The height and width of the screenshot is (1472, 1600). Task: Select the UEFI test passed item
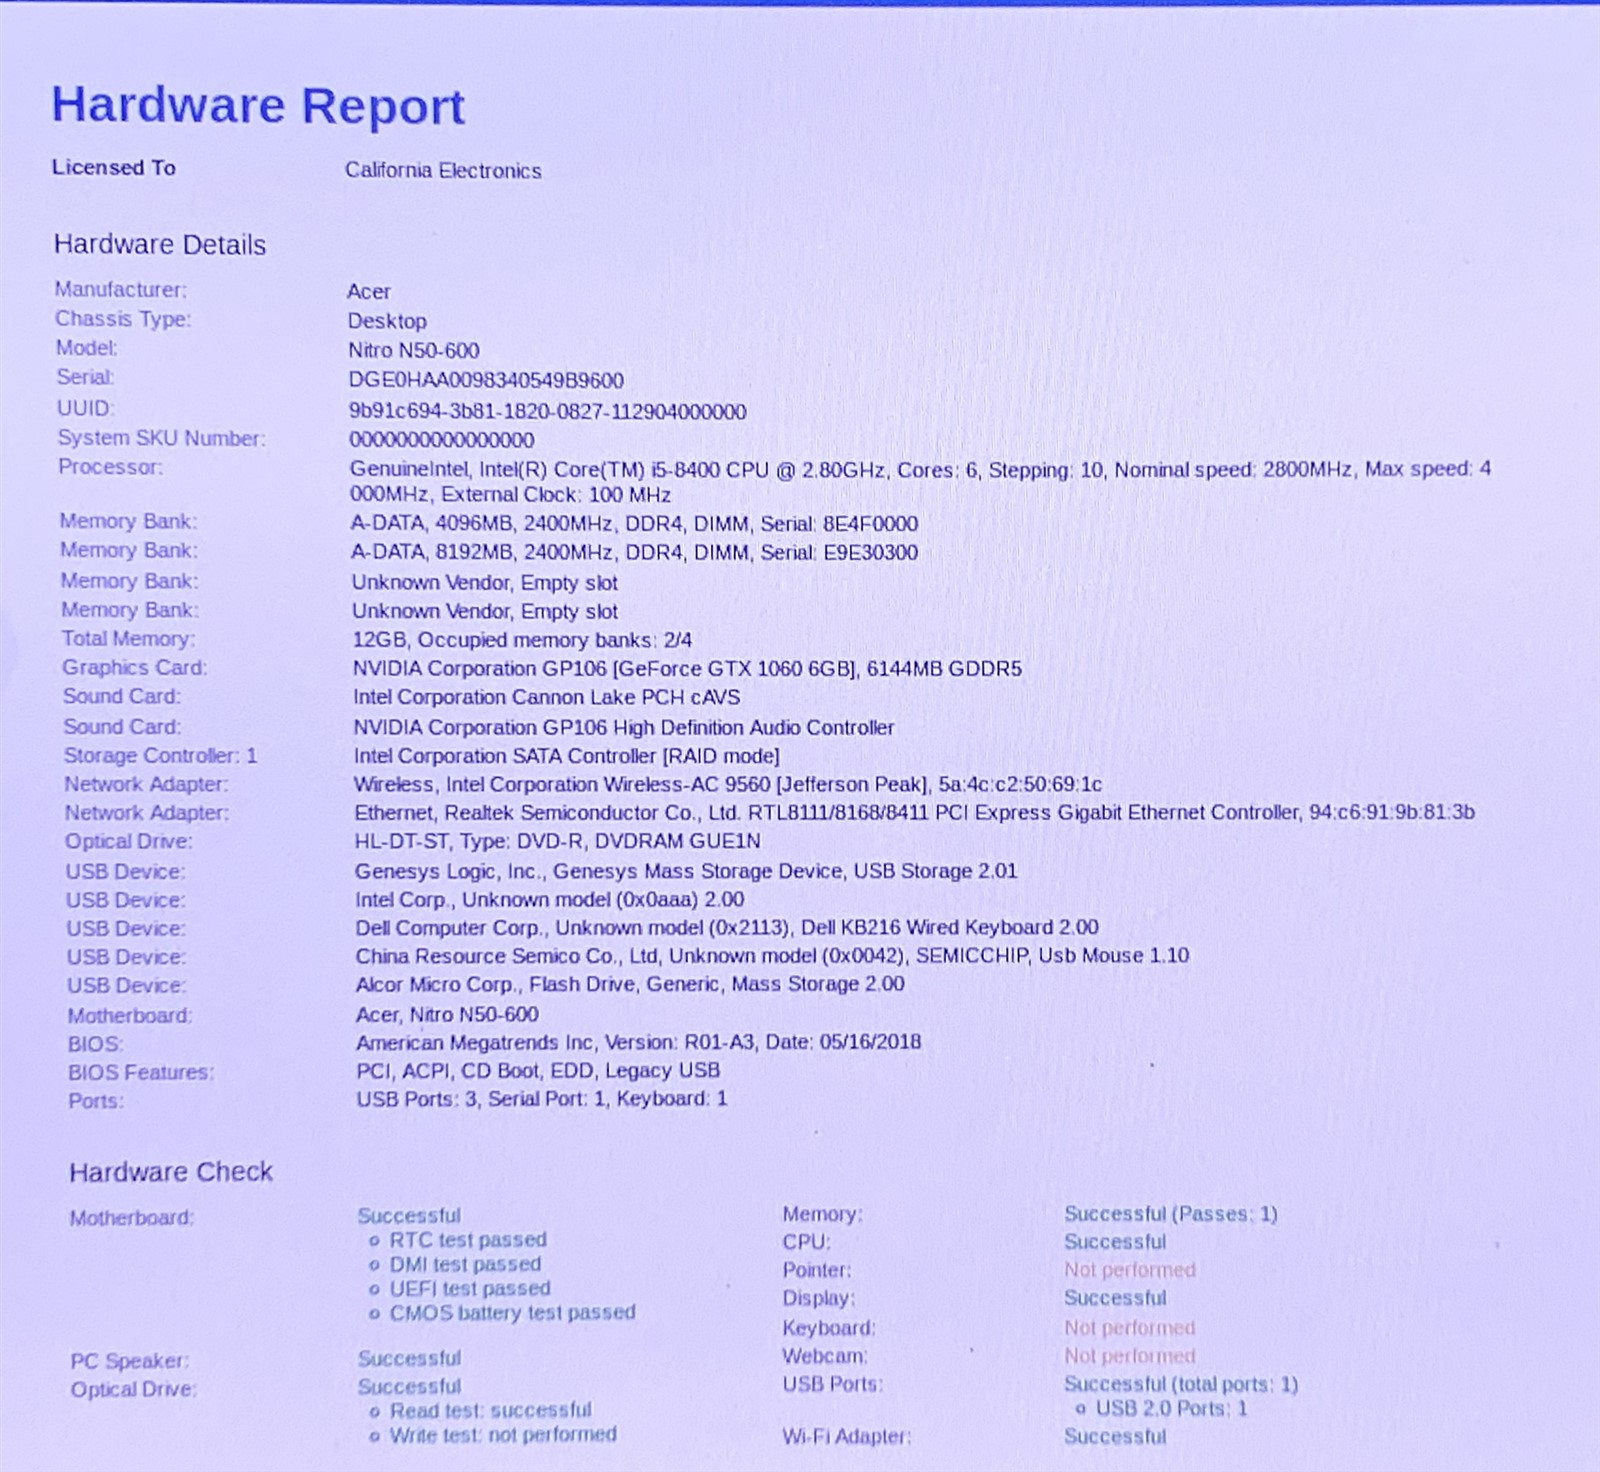tap(470, 1288)
